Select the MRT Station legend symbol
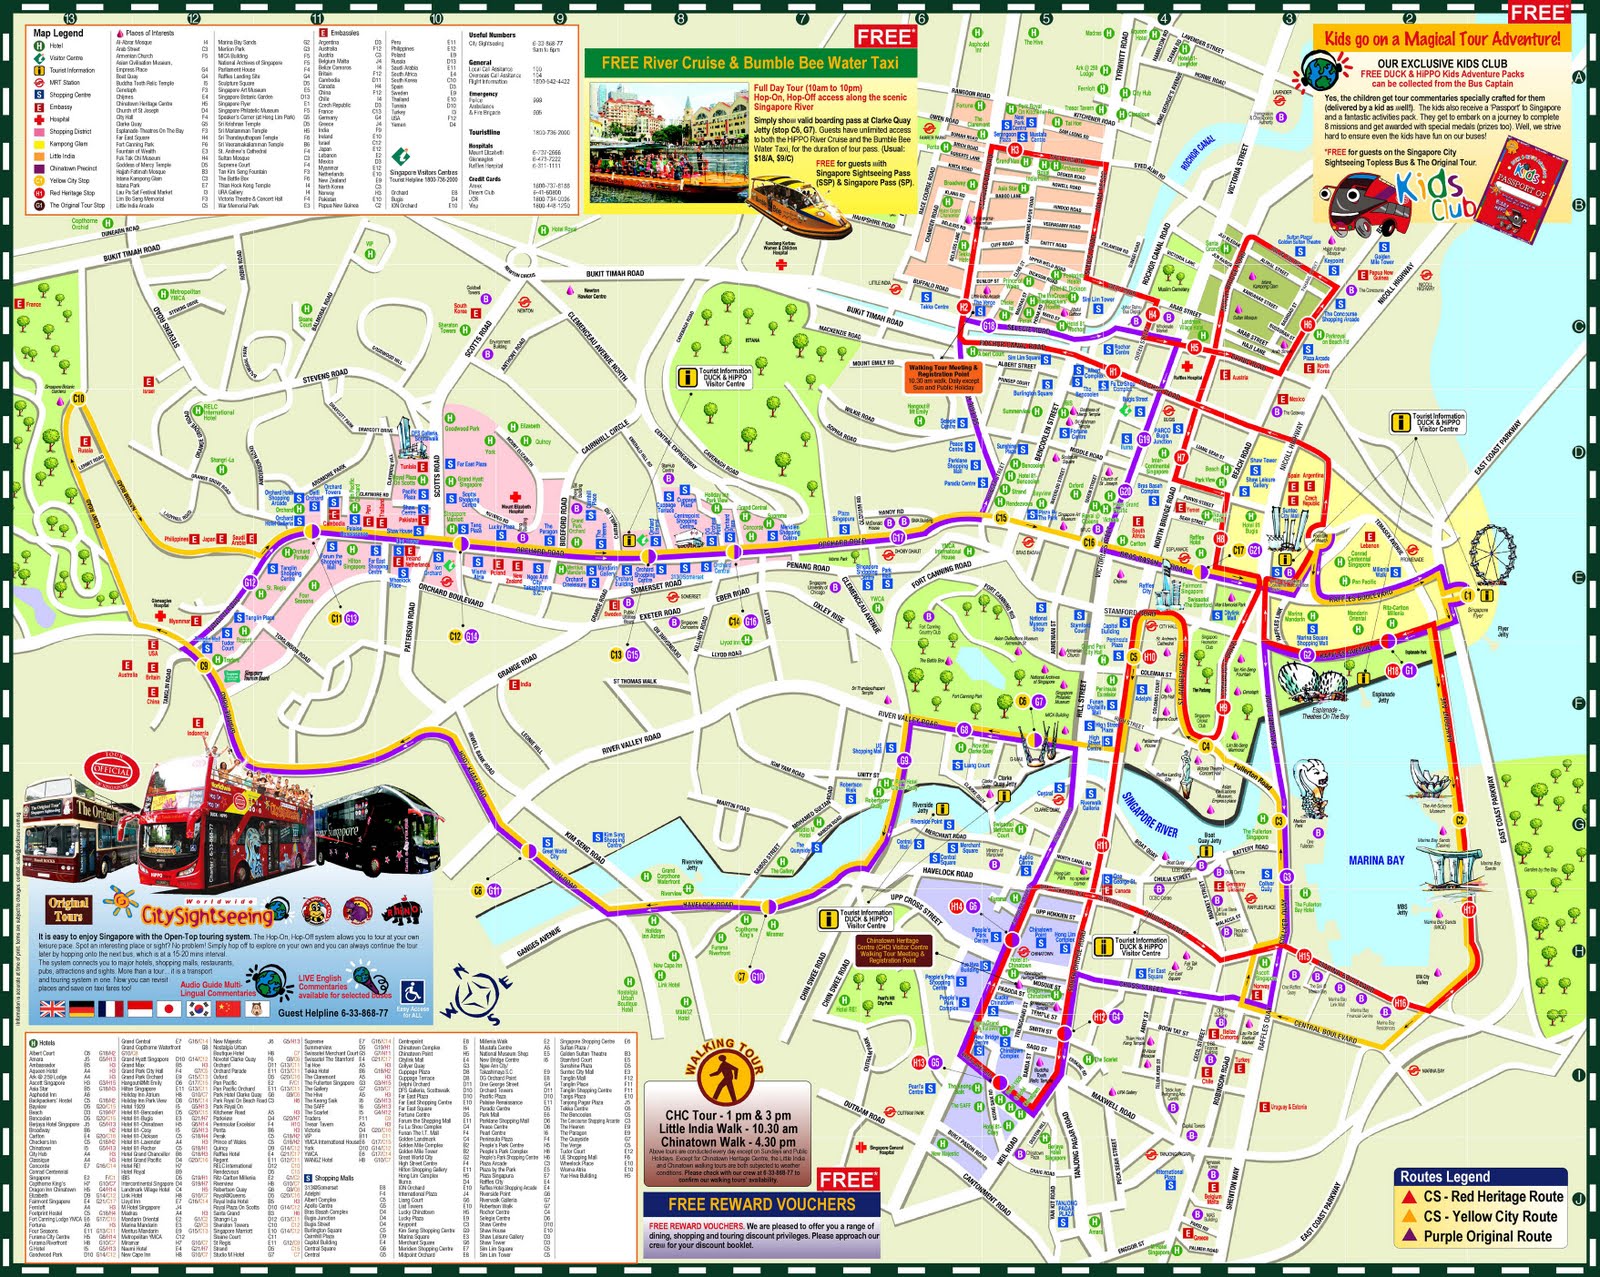 (x=39, y=83)
